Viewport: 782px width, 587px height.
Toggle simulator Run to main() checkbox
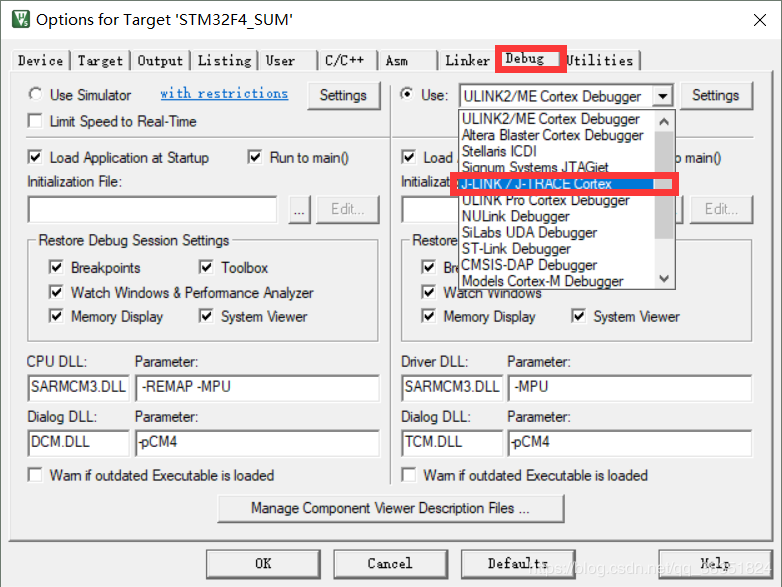point(255,158)
